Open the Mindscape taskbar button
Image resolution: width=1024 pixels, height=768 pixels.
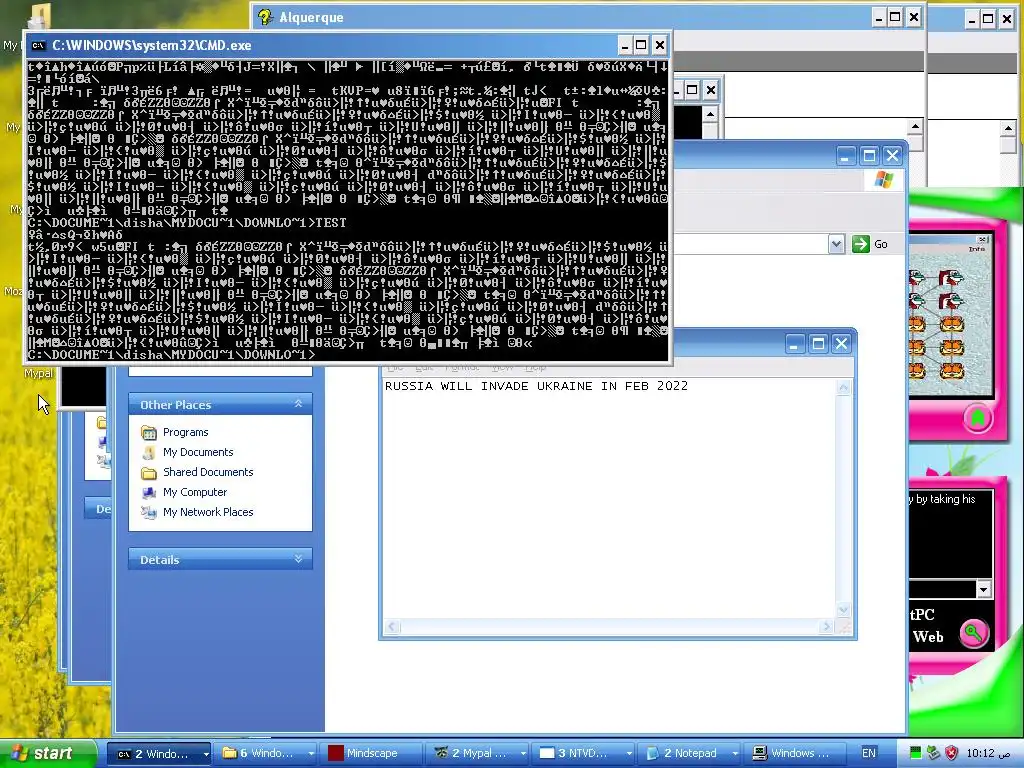tap(372, 753)
